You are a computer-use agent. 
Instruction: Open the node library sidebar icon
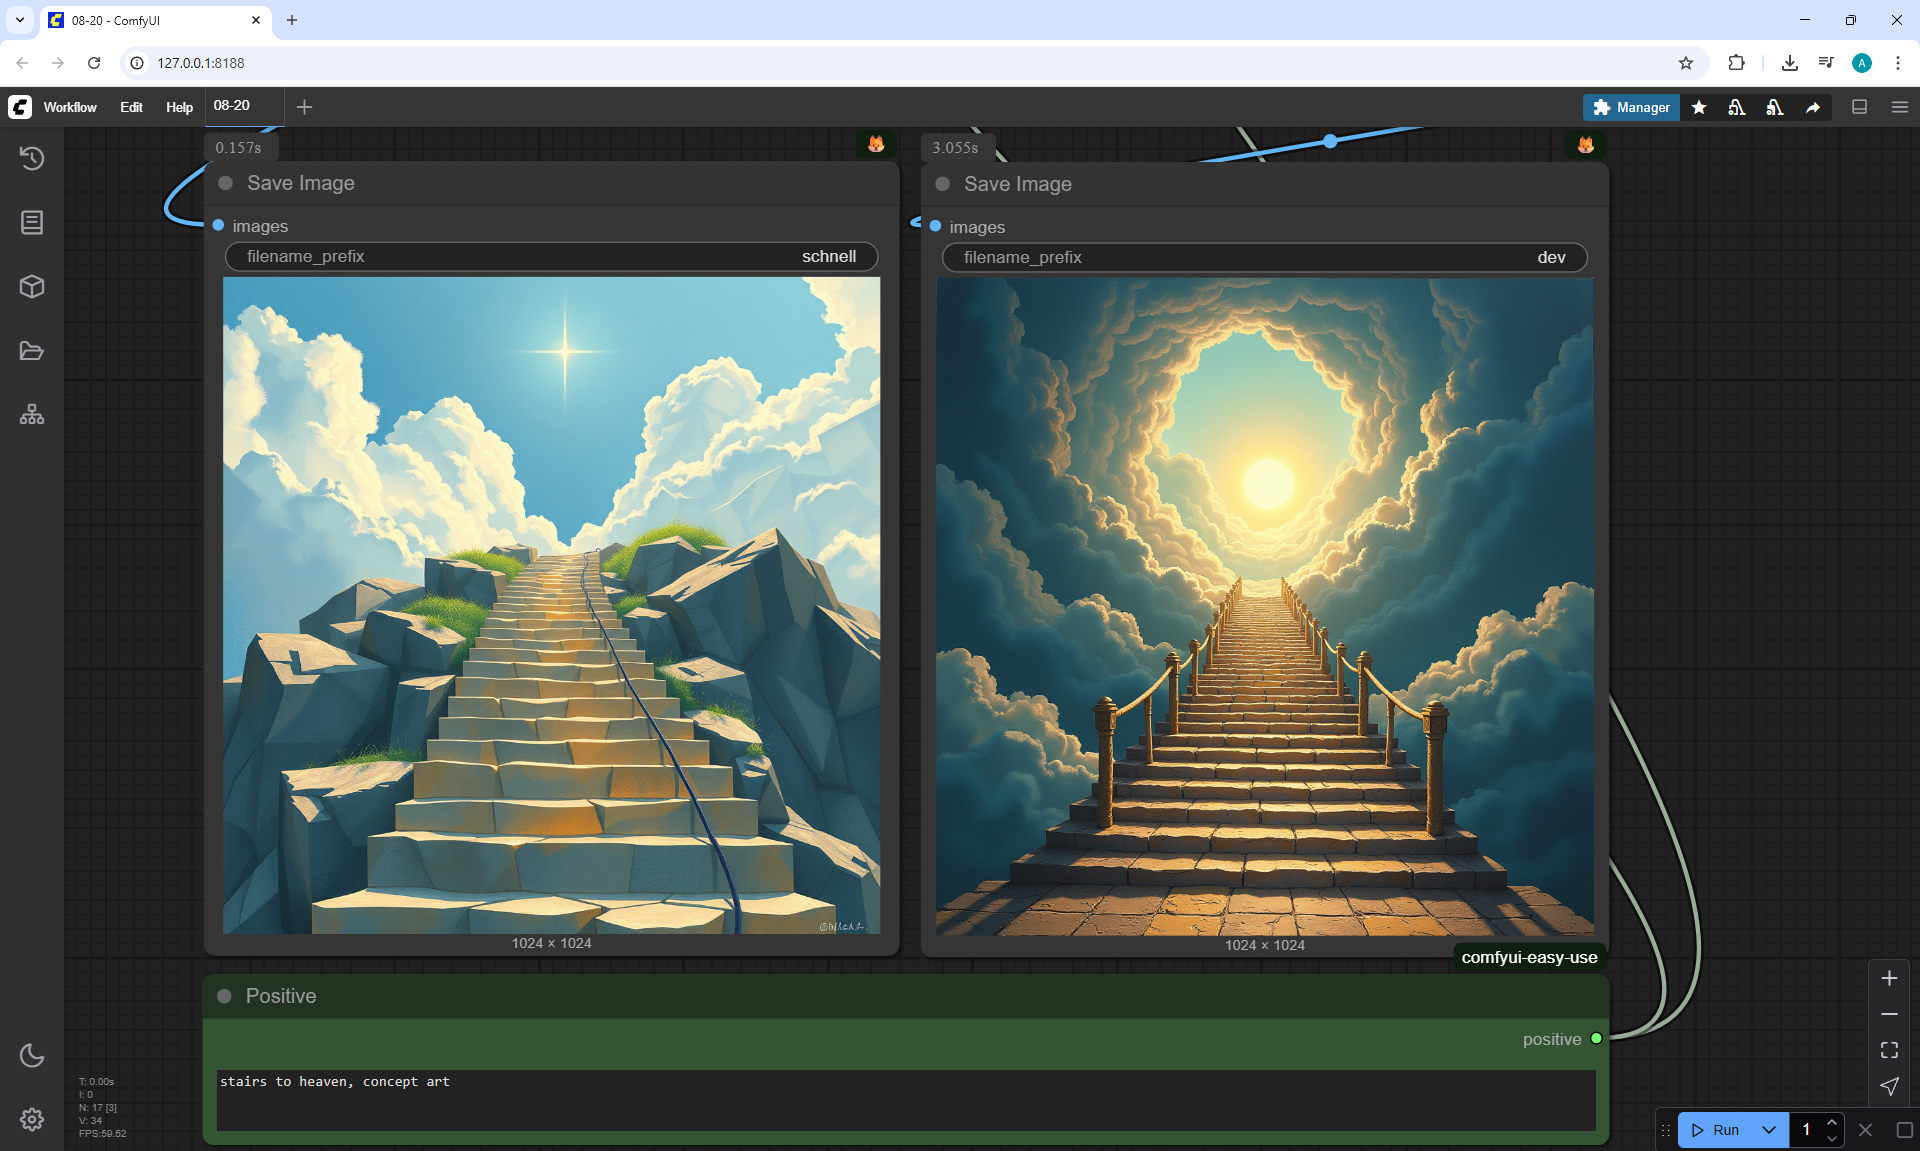tap(32, 222)
